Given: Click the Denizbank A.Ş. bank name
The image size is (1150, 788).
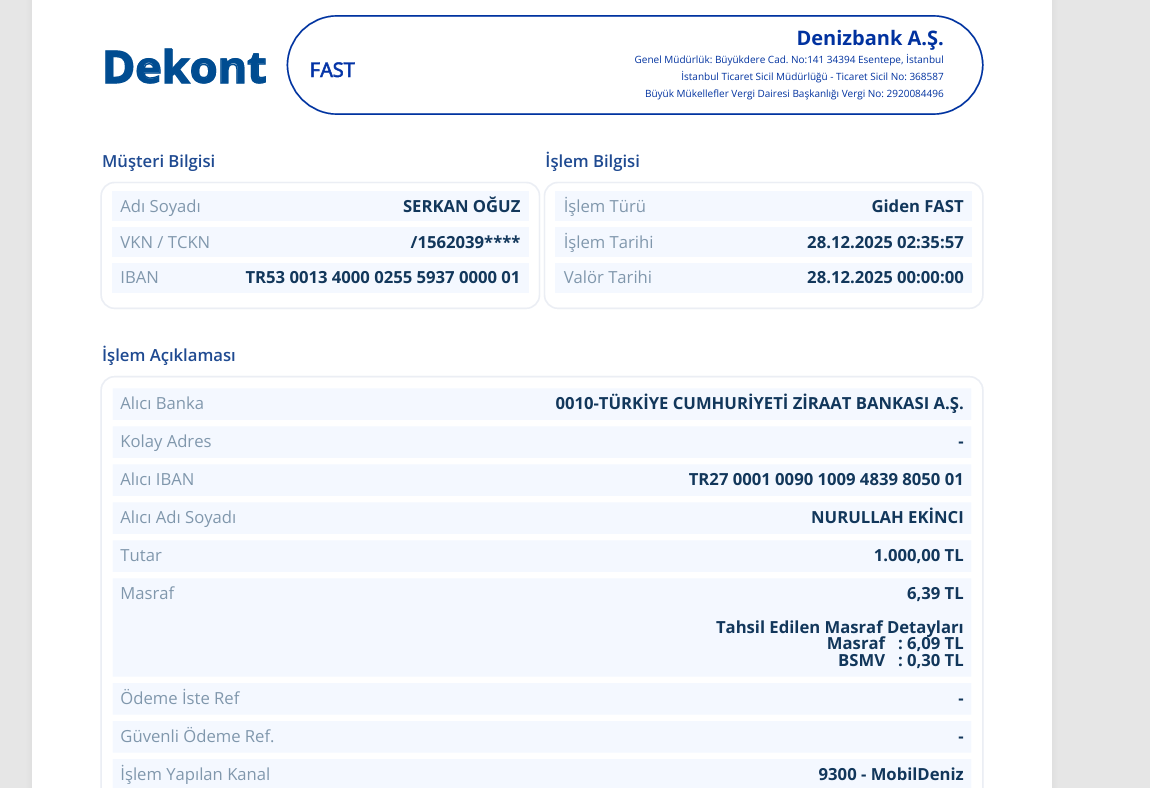Looking at the screenshot, I should click(870, 38).
